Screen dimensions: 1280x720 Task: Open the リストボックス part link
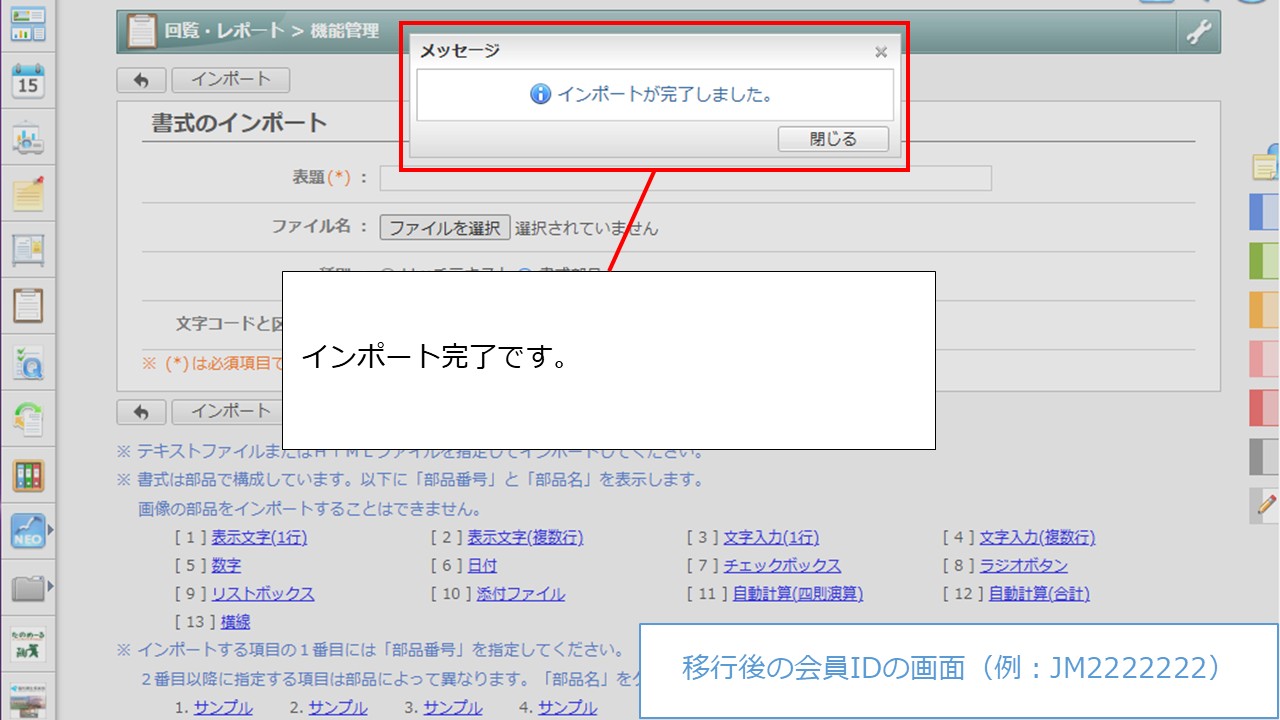[262, 594]
